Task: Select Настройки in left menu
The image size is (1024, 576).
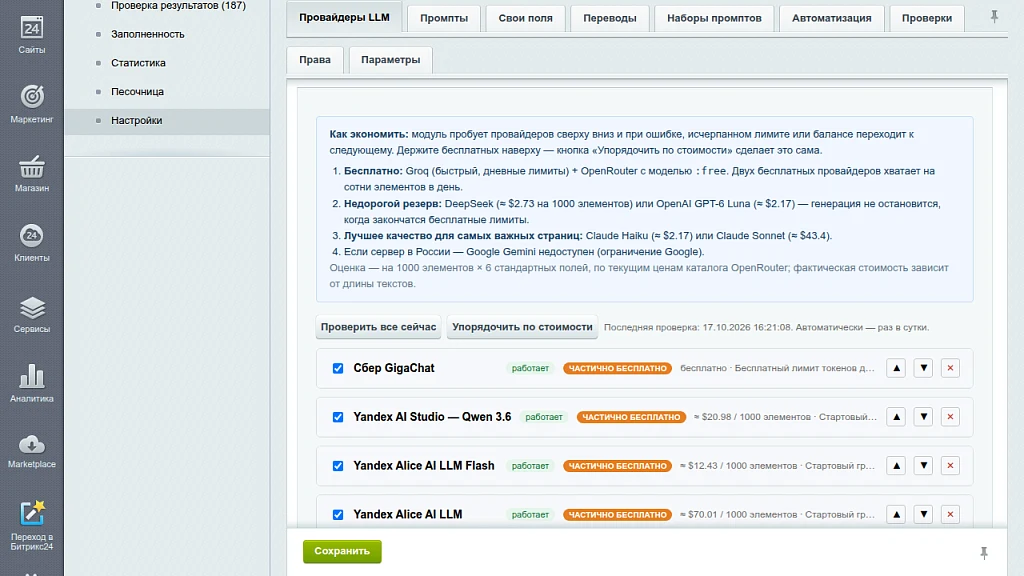Action: tap(136, 120)
